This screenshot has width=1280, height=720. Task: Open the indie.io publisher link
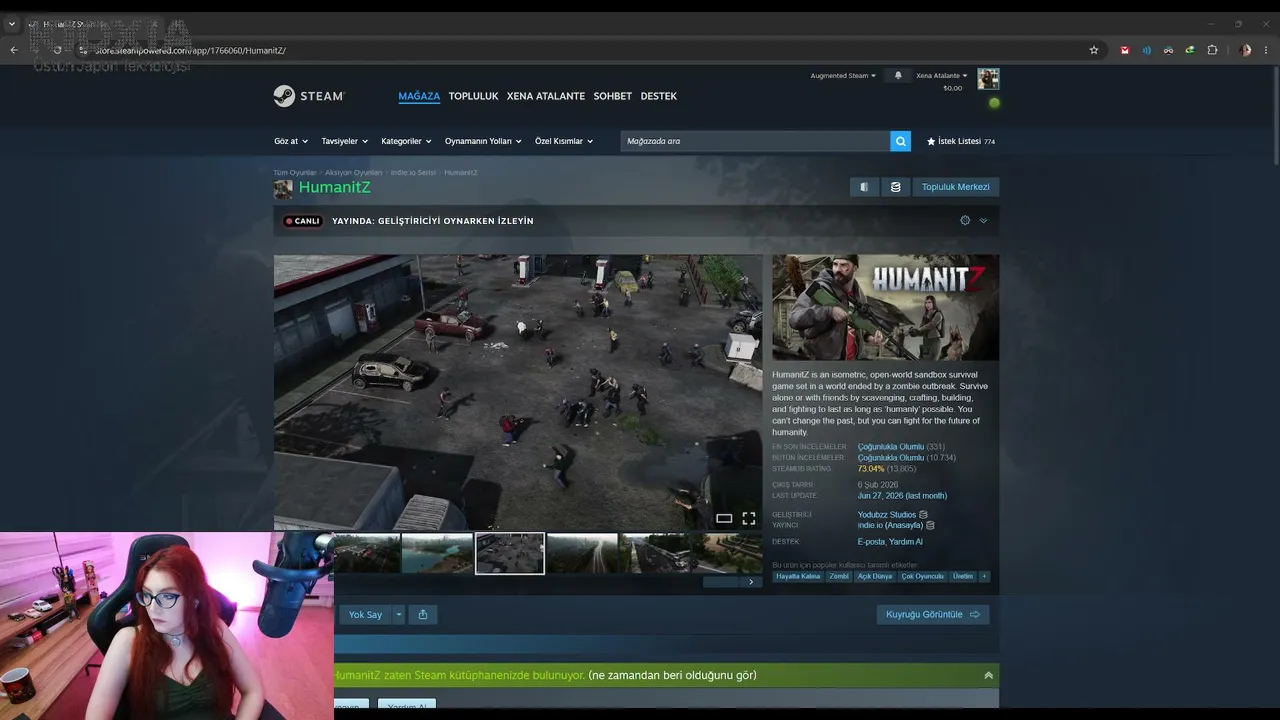pyautogui.click(x=890, y=525)
